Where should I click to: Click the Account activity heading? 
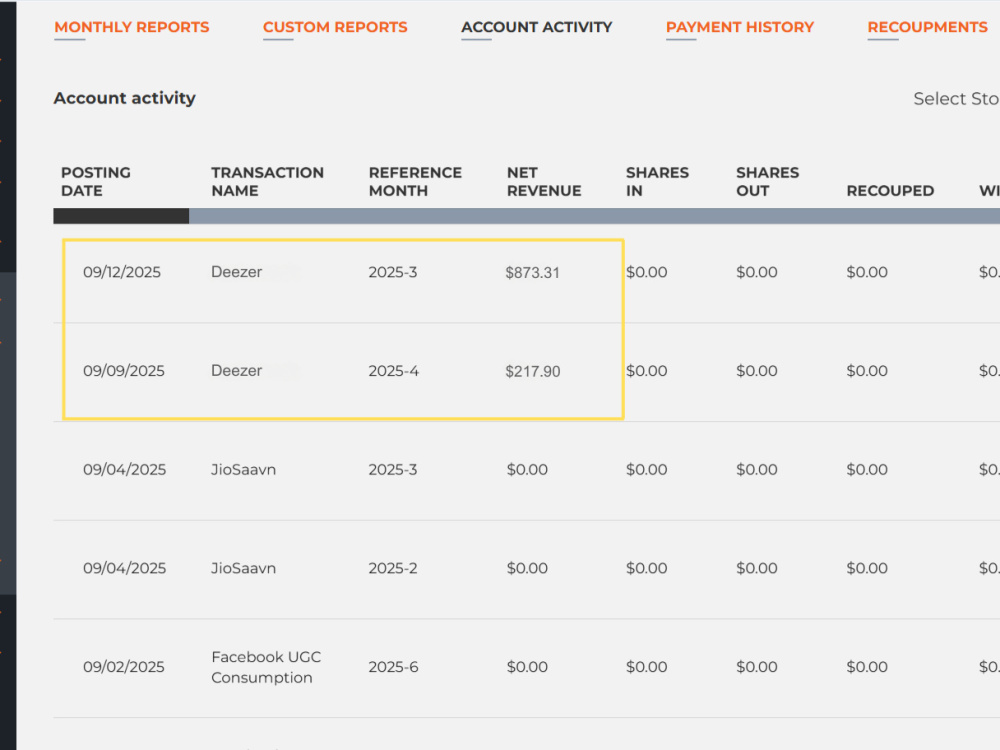[124, 98]
